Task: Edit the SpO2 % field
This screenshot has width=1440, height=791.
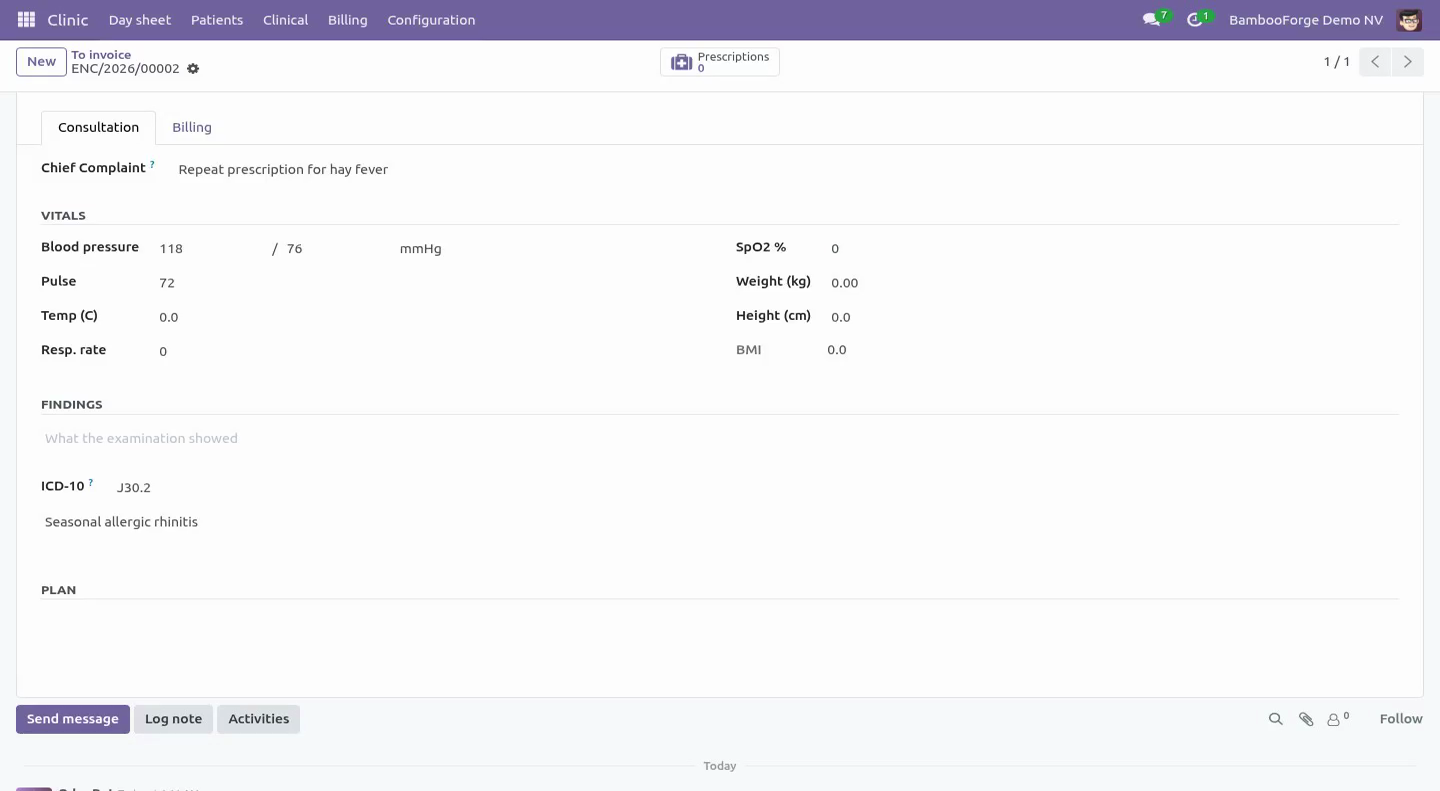Action: 1113,248
